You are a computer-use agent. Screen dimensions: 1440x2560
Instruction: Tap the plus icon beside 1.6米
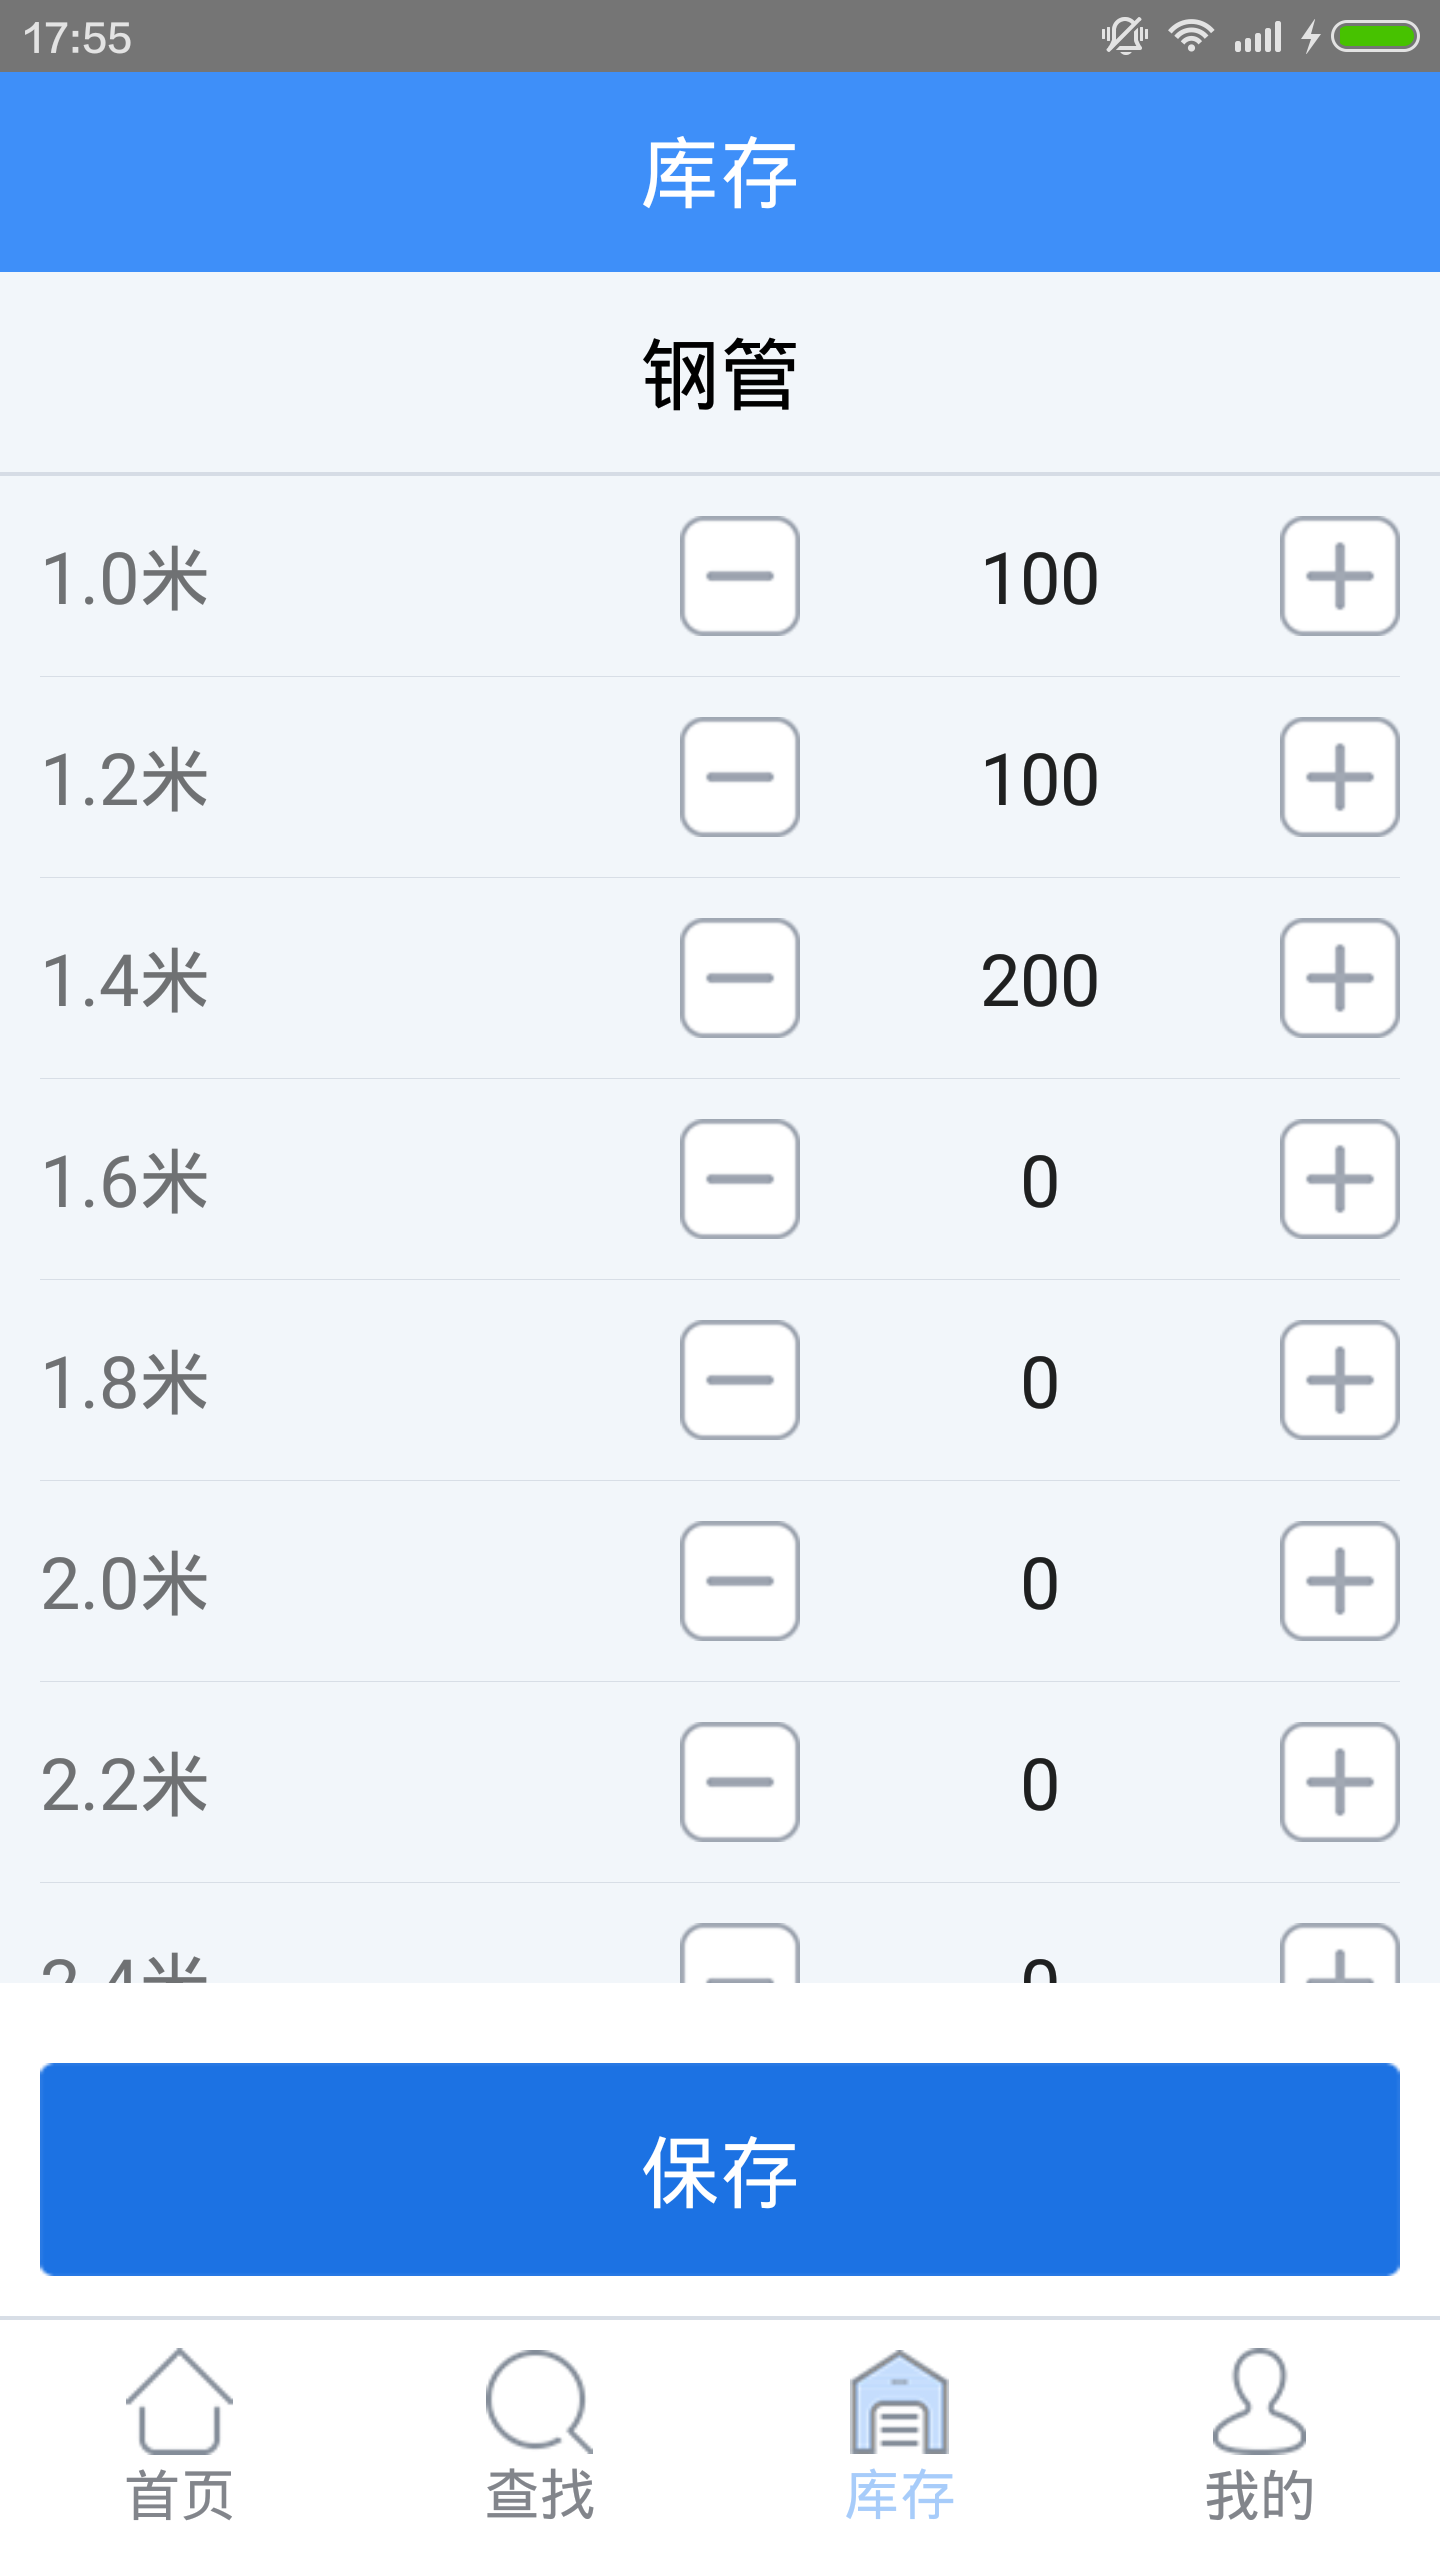coord(1339,1179)
